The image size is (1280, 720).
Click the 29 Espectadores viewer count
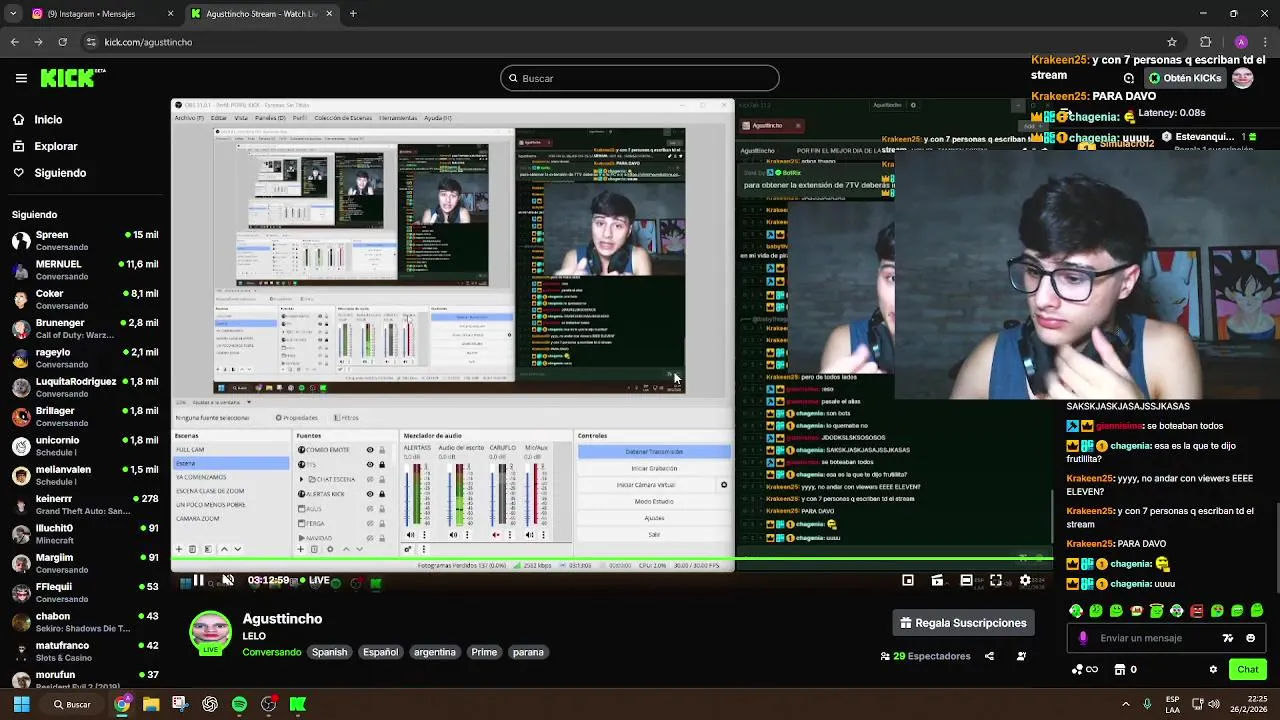coord(925,656)
